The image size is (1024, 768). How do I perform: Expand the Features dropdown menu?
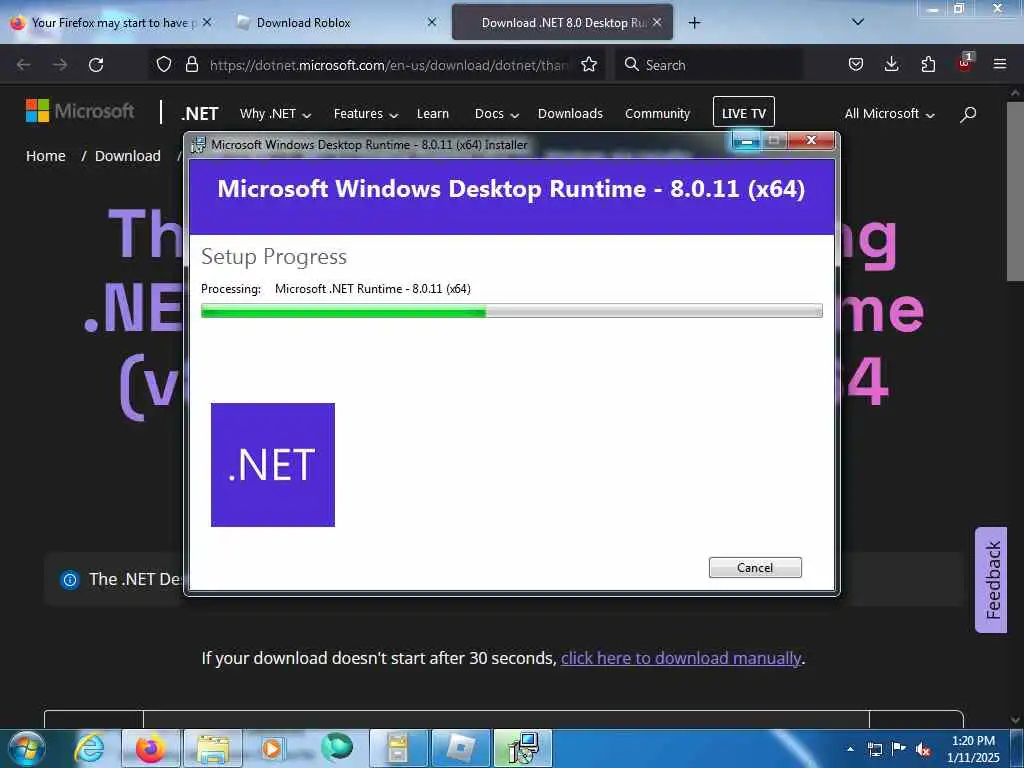(x=366, y=114)
